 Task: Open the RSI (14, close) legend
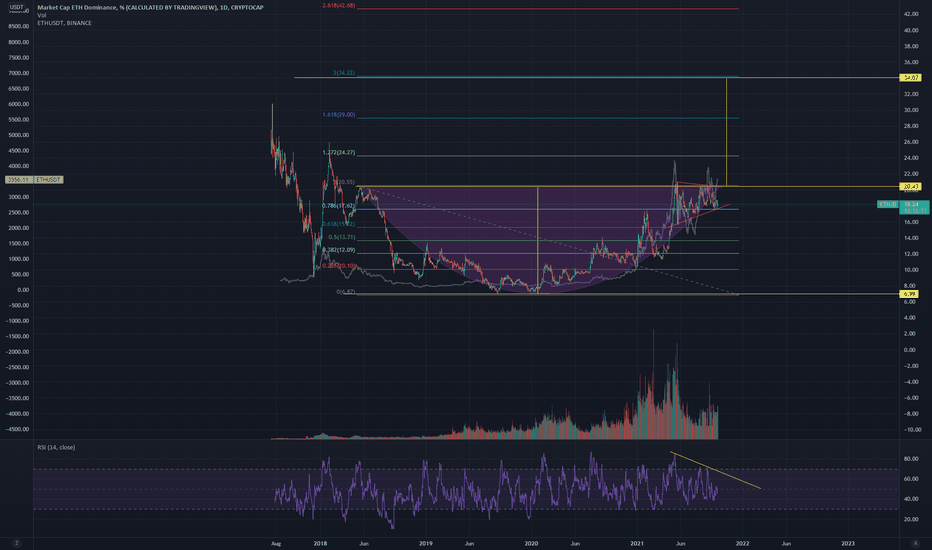tap(56, 447)
